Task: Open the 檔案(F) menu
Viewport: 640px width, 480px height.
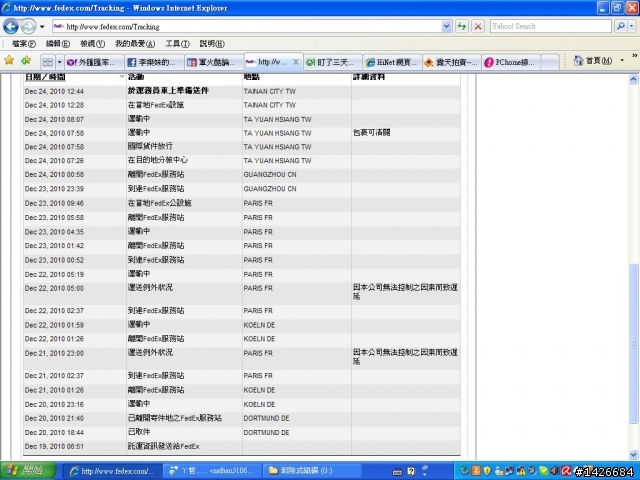Action: (23, 44)
